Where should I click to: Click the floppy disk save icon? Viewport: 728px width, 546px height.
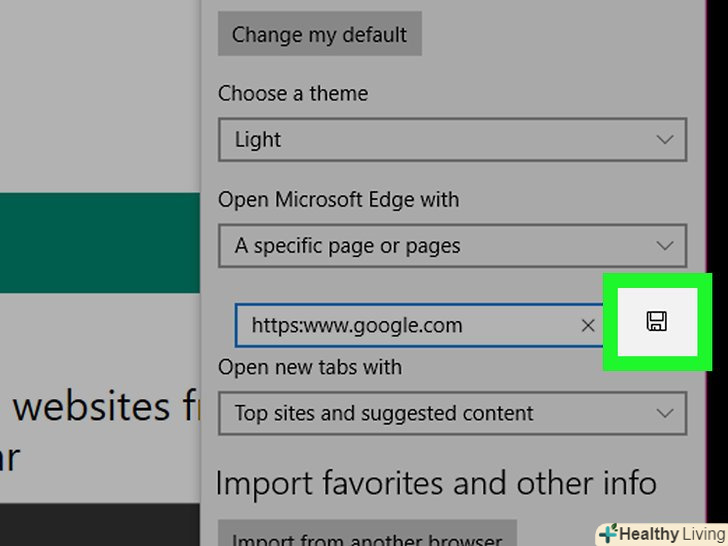[657, 321]
